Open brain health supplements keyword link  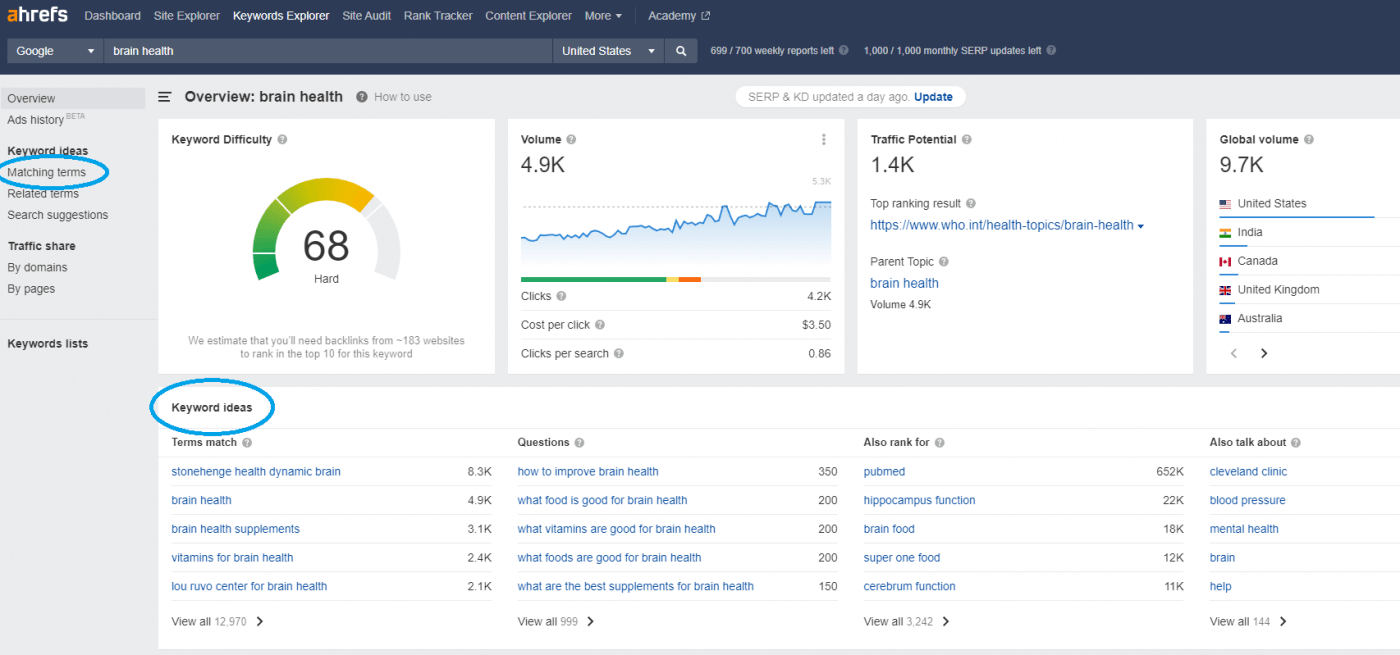[x=235, y=530]
